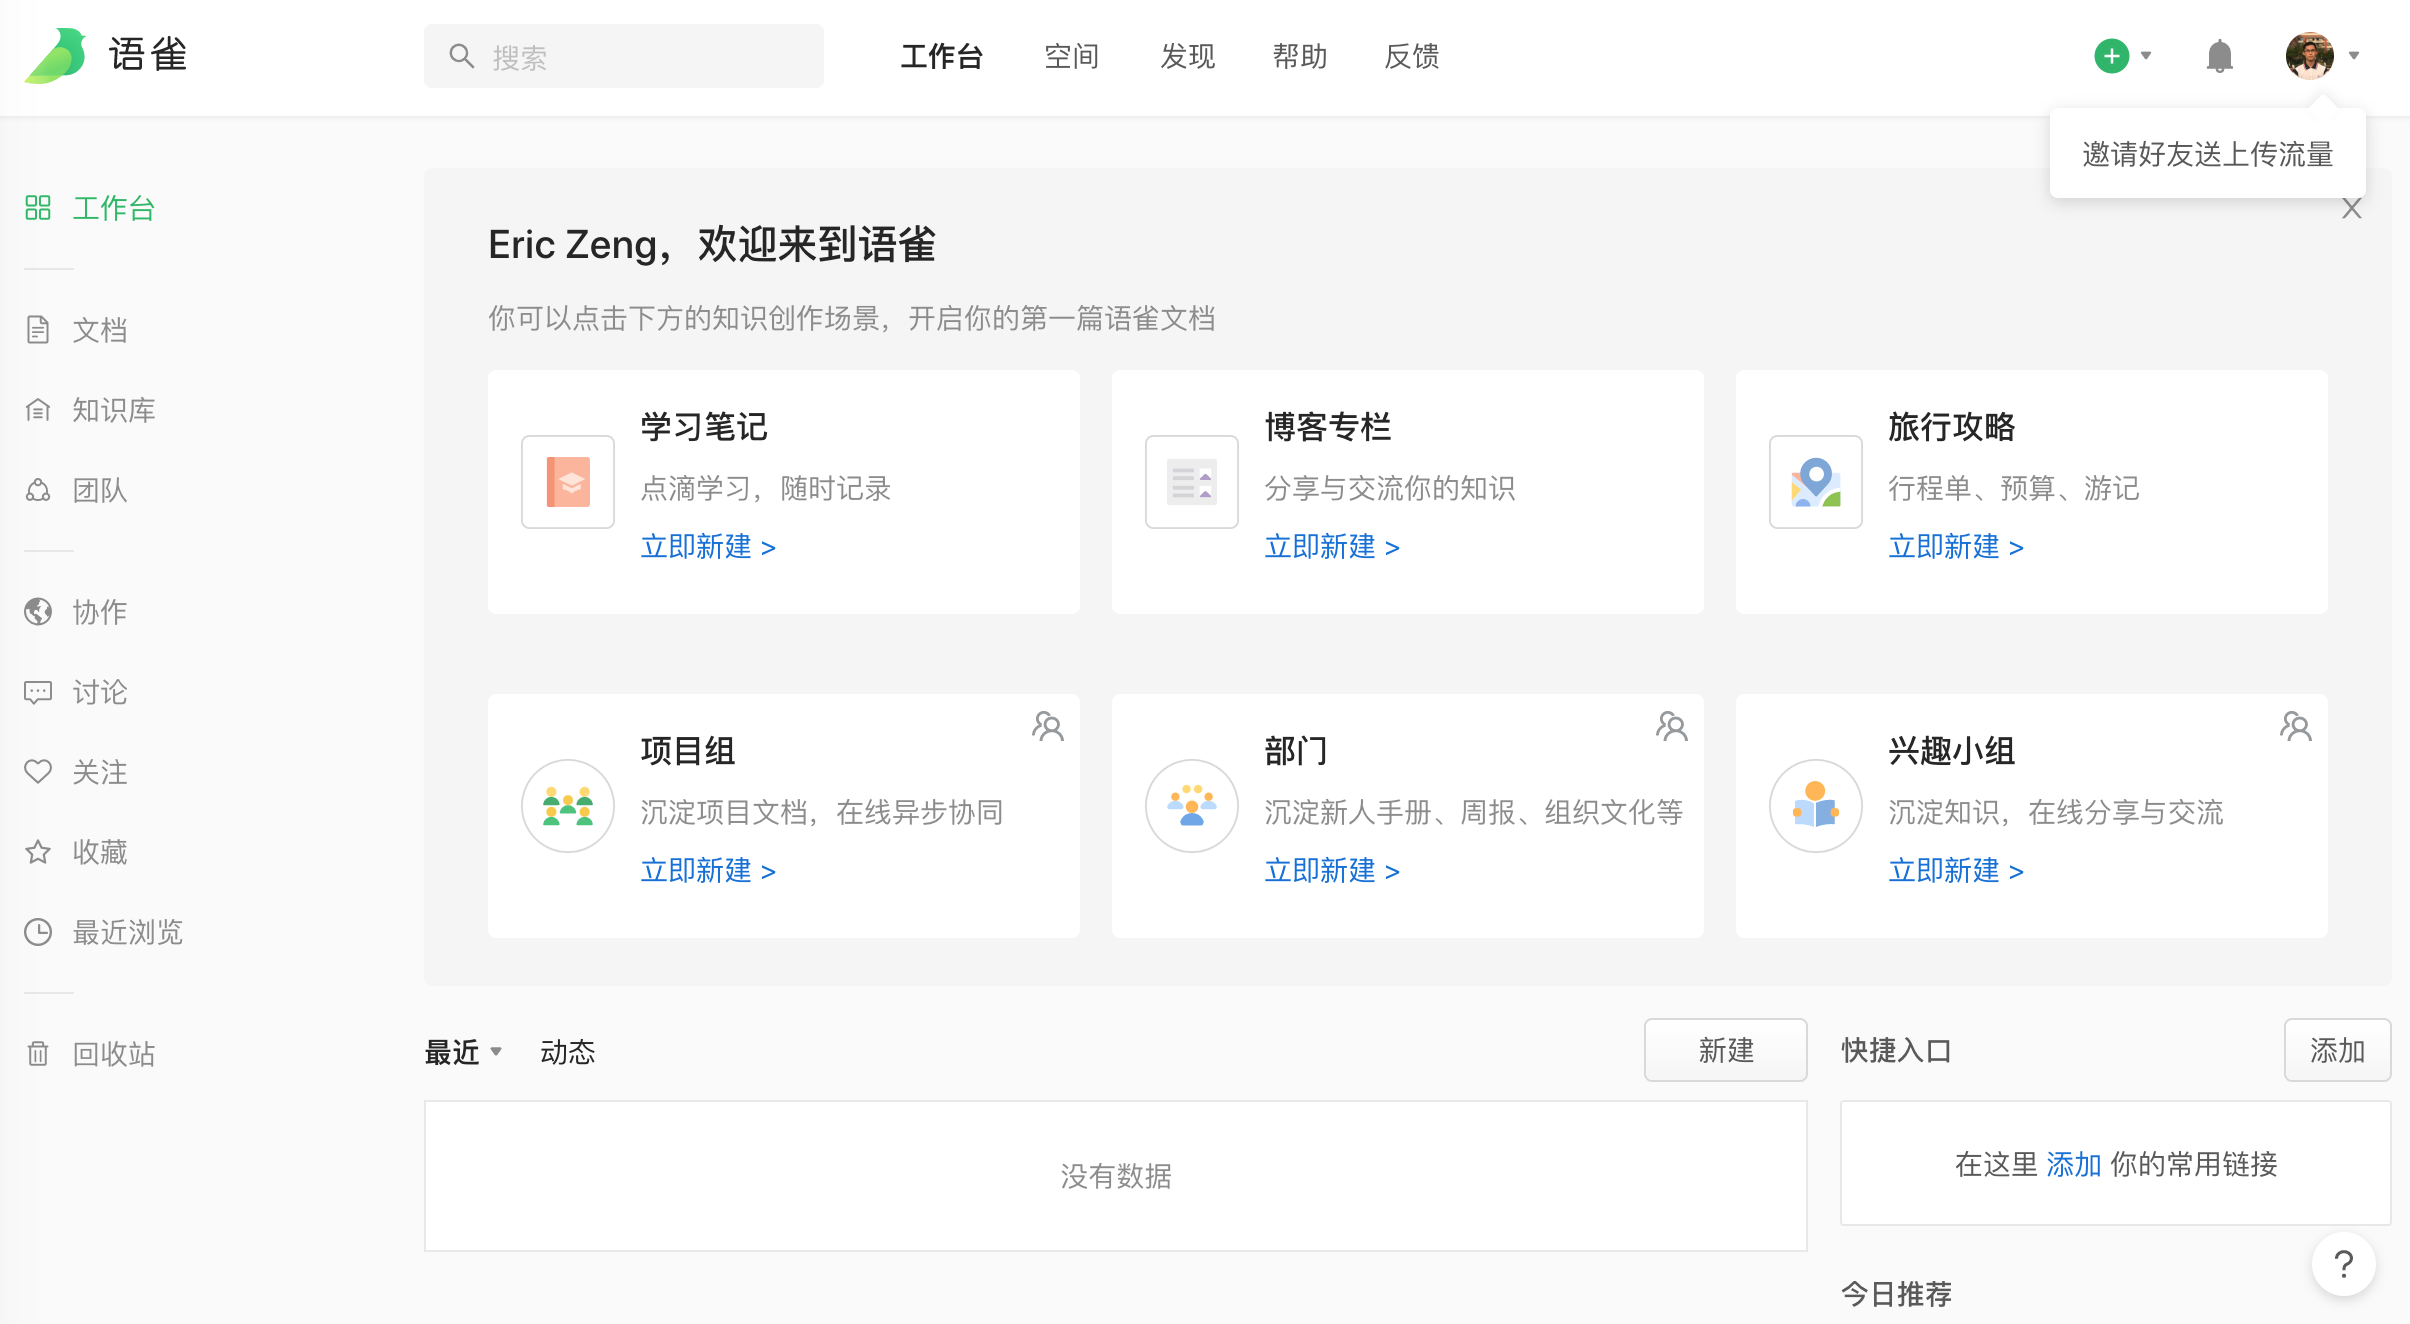The image size is (2410, 1324).
Task: Open the 帮助 top navigation item
Action: (x=1299, y=56)
